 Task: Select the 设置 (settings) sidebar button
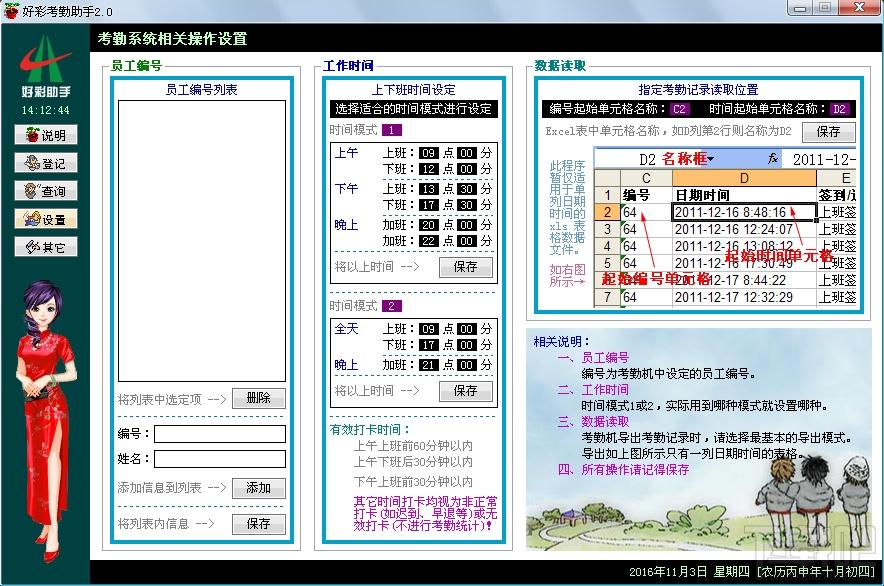(46, 219)
